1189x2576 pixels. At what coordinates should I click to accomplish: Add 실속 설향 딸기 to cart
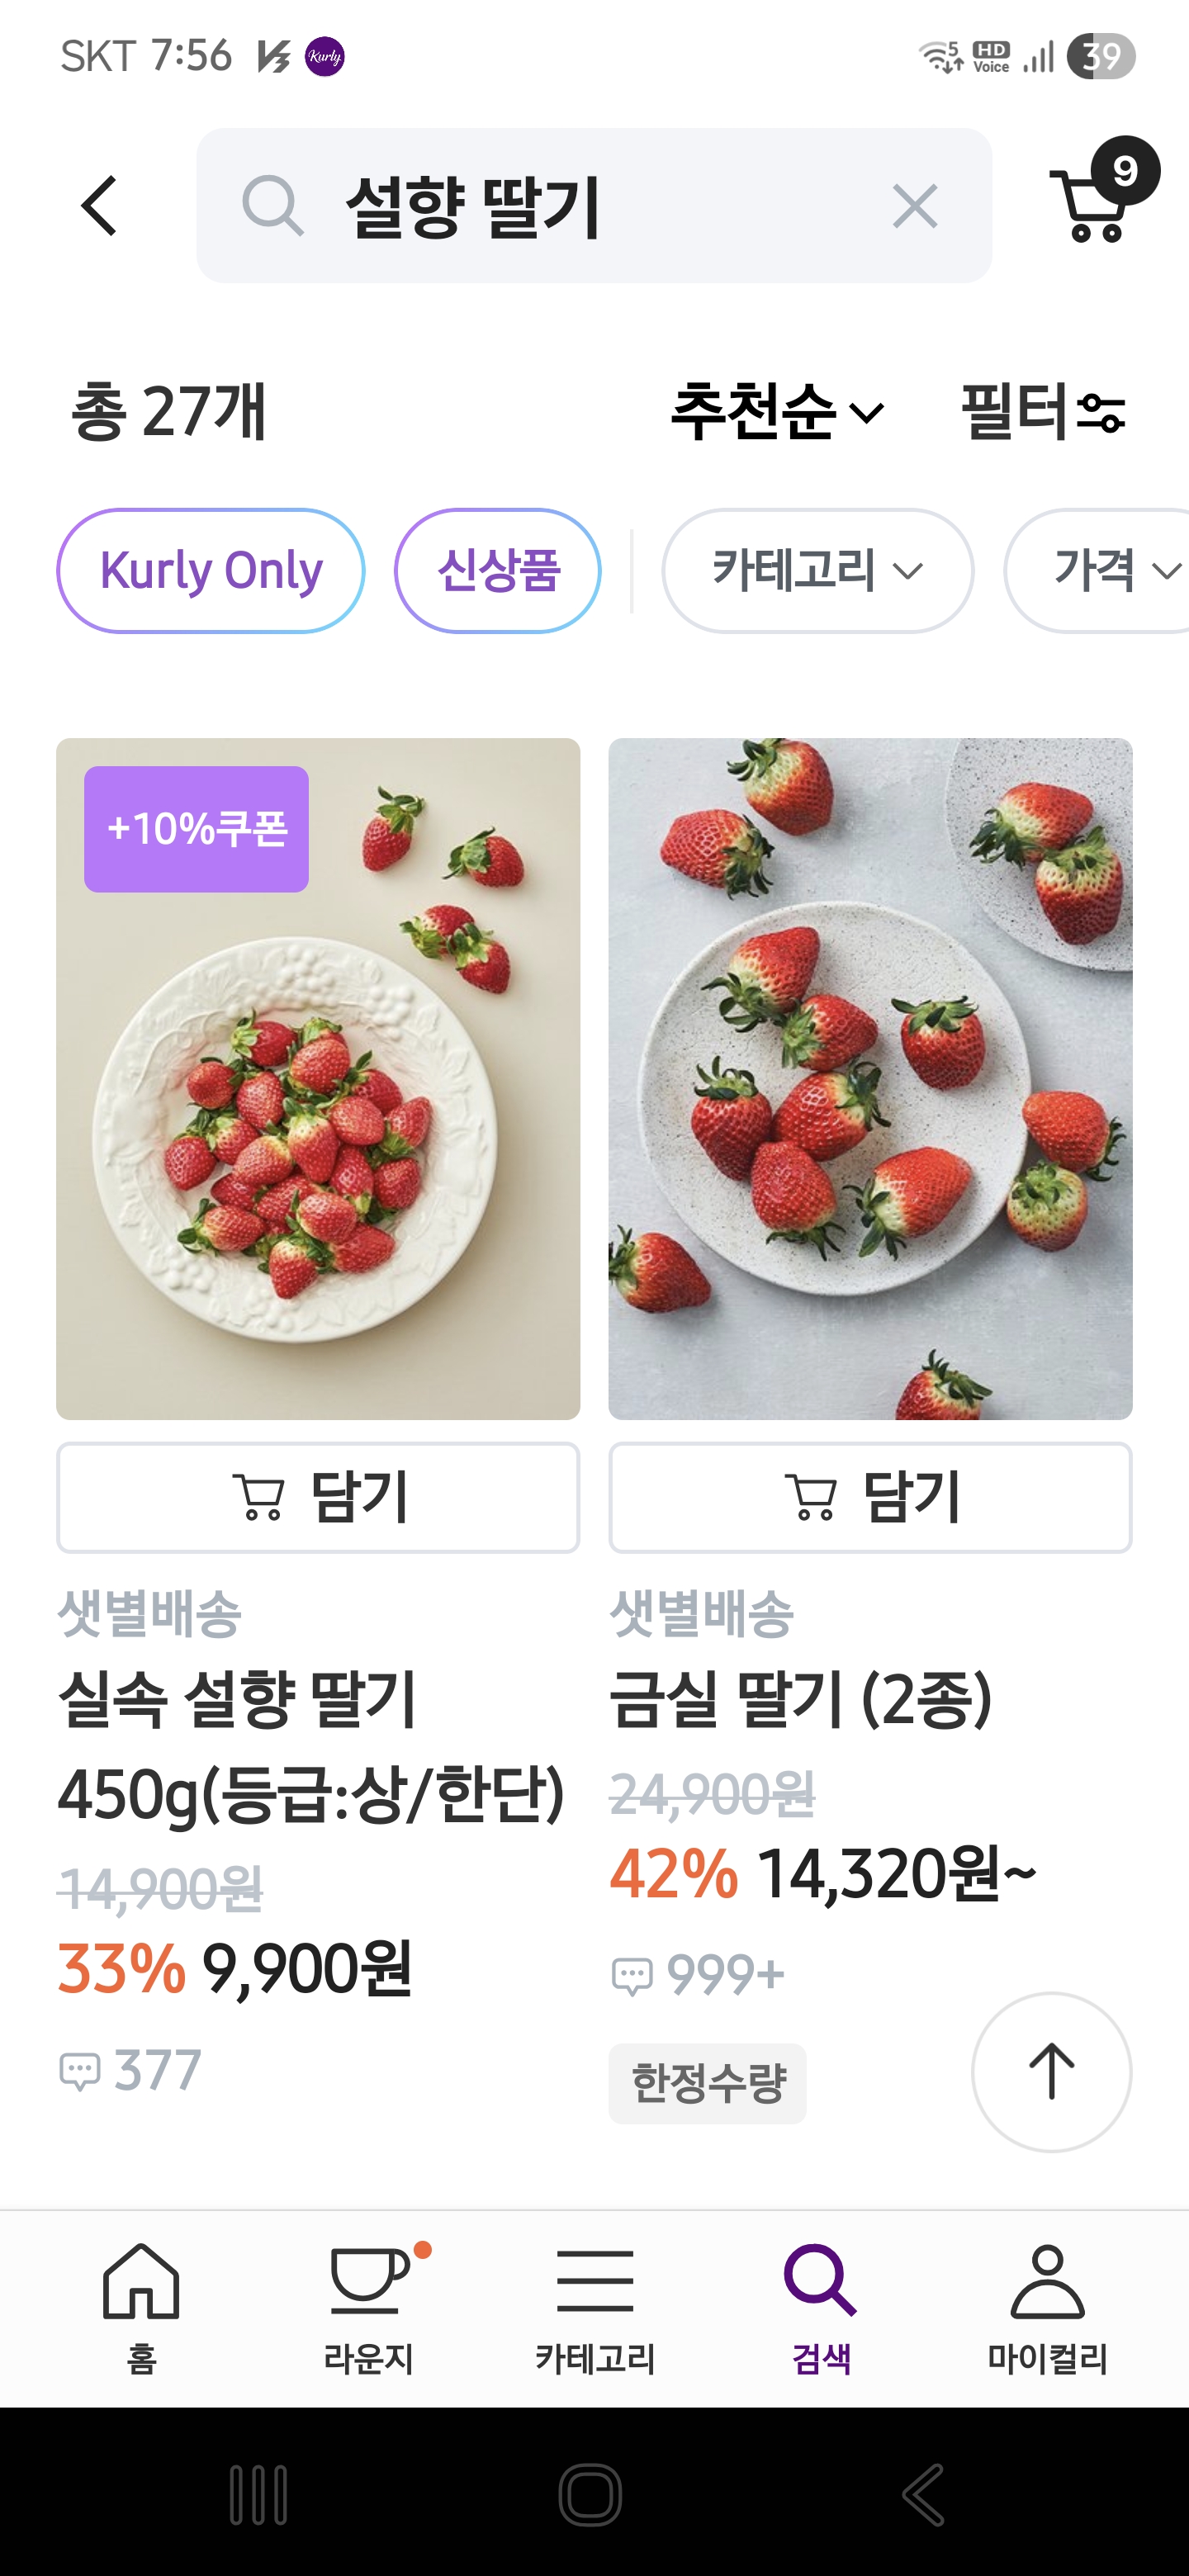pos(318,1497)
